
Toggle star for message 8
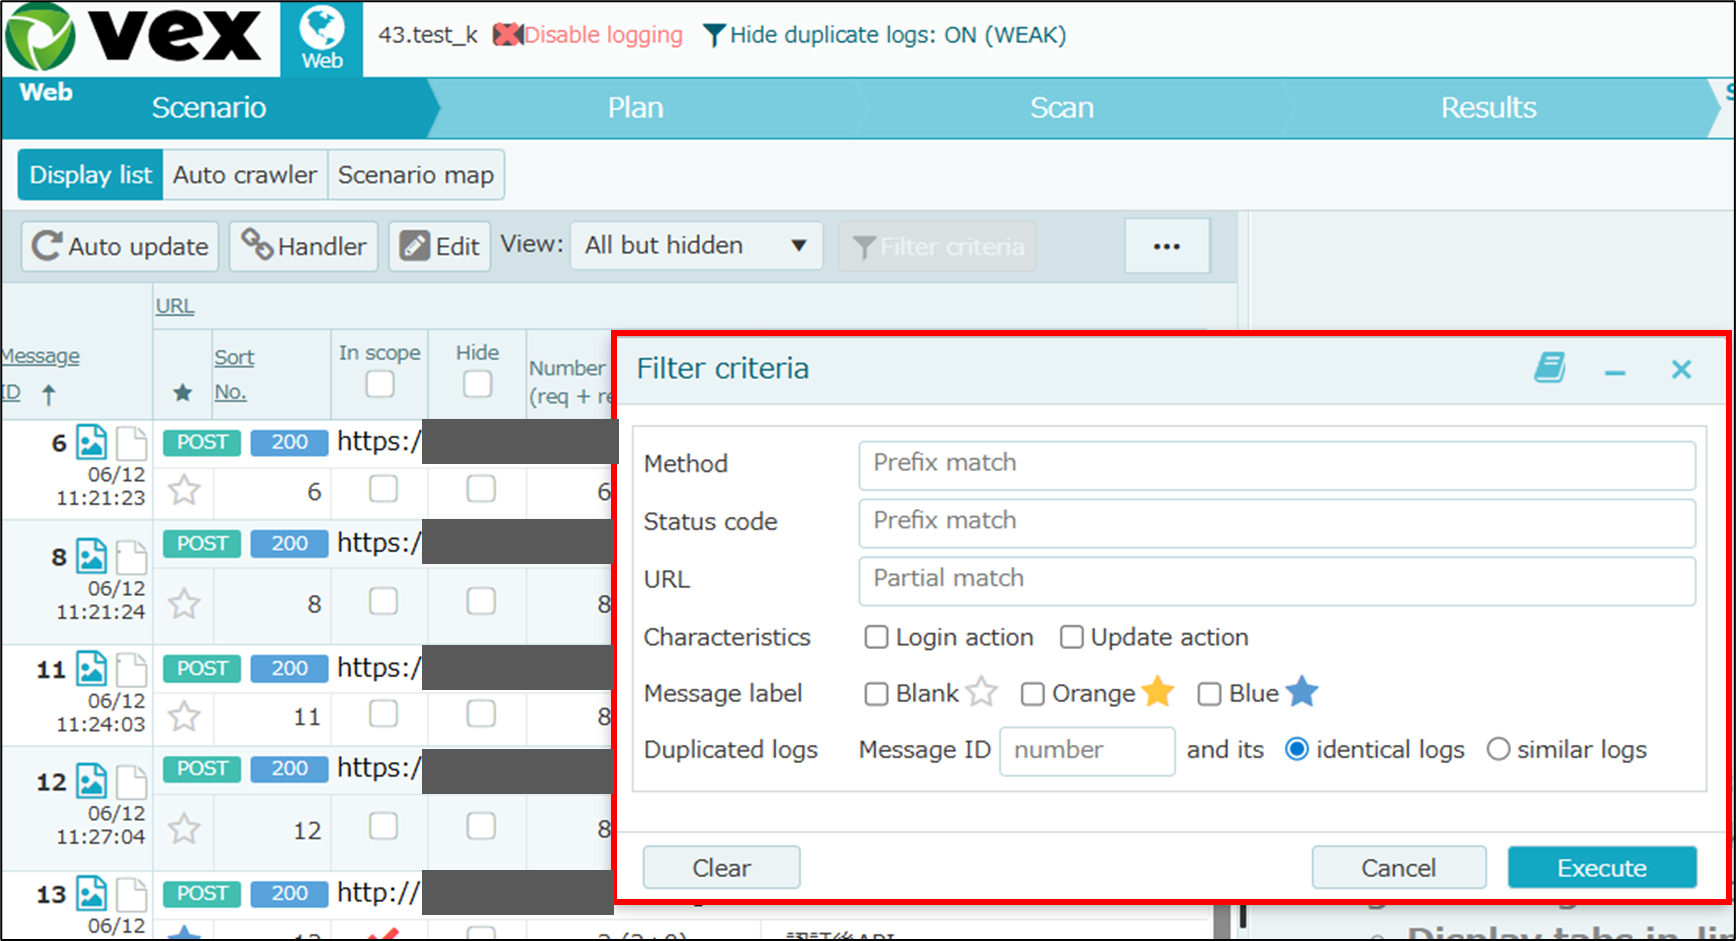click(x=184, y=603)
